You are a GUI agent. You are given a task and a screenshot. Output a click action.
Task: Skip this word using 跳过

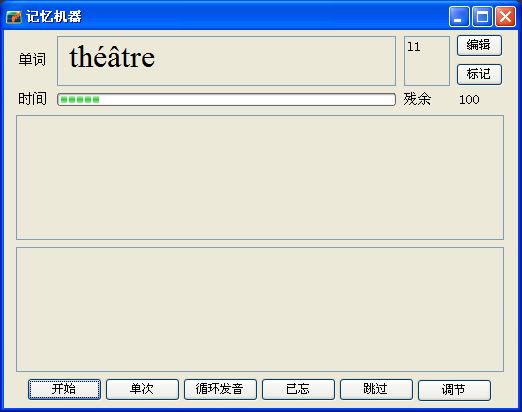(x=376, y=389)
